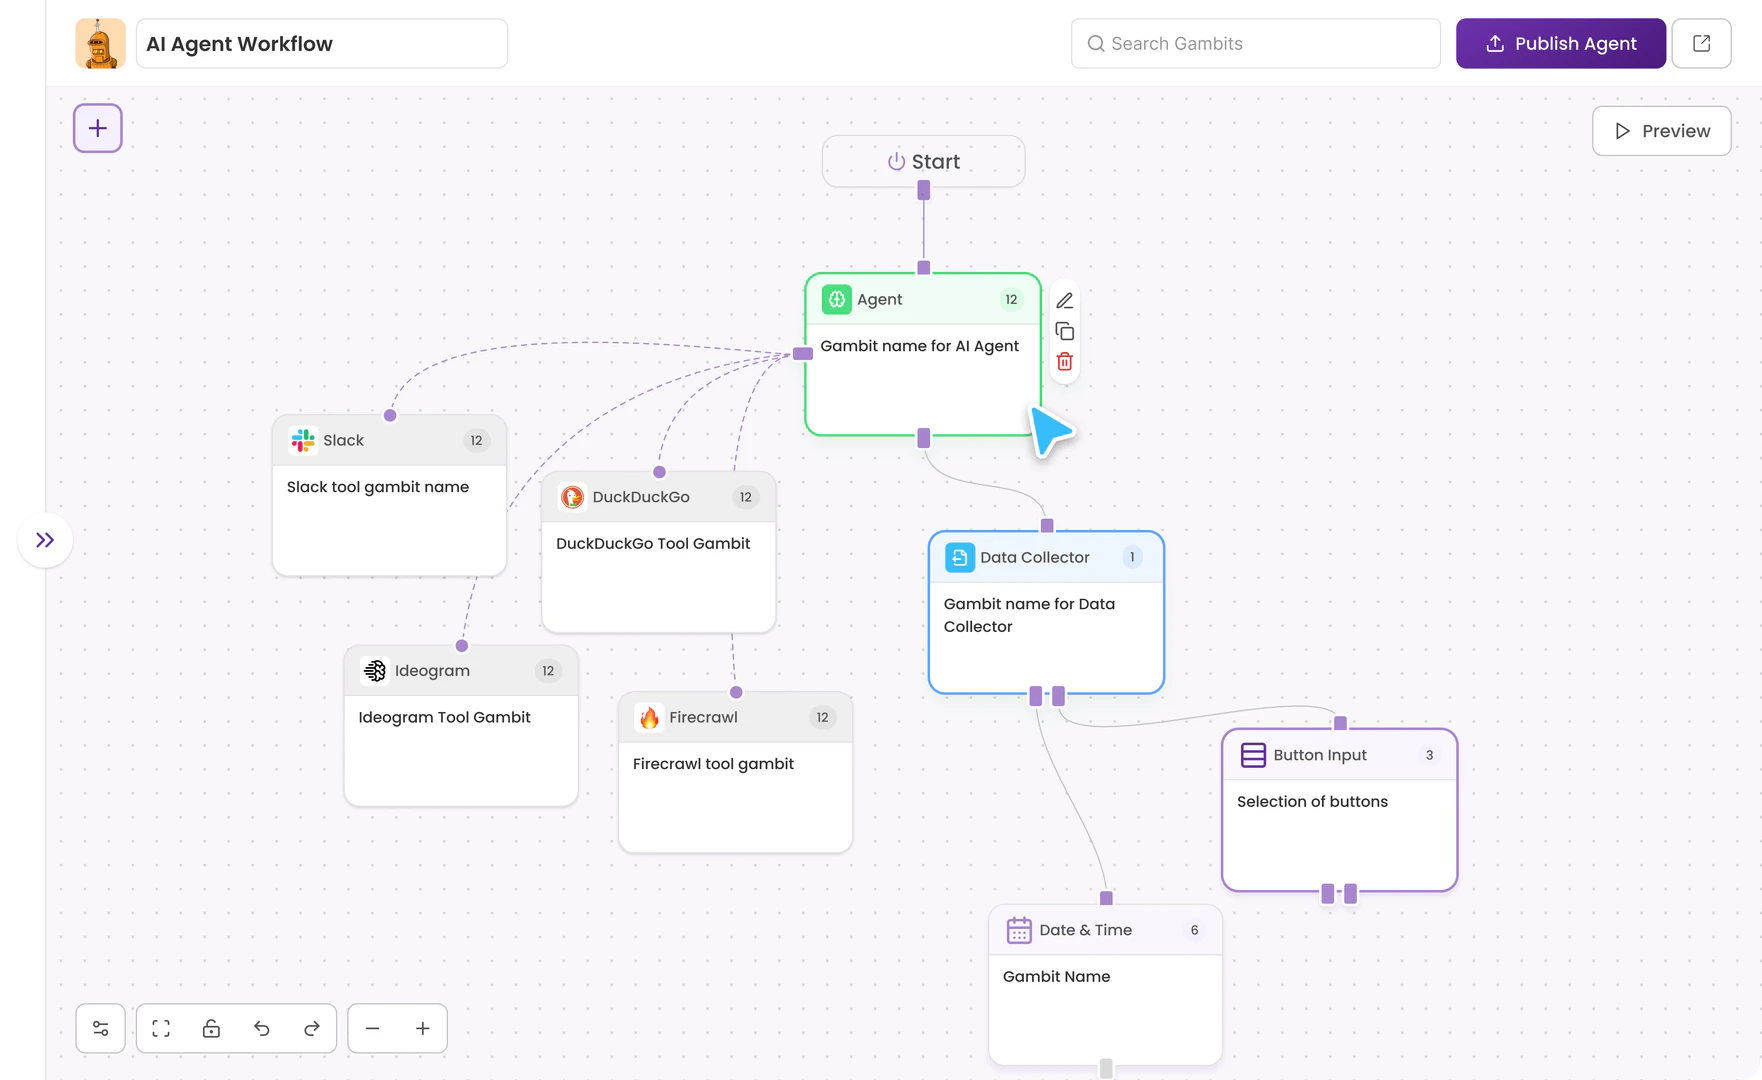Toggle the canvas lock padlock

(211, 1028)
